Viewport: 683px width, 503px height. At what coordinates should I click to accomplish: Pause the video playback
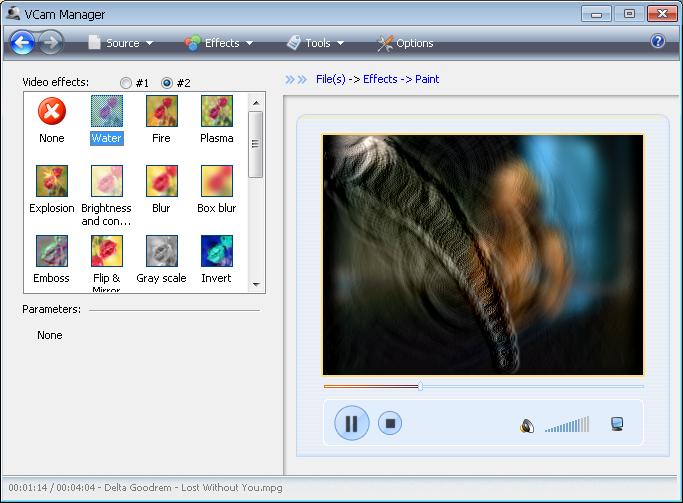tap(351, 423)
